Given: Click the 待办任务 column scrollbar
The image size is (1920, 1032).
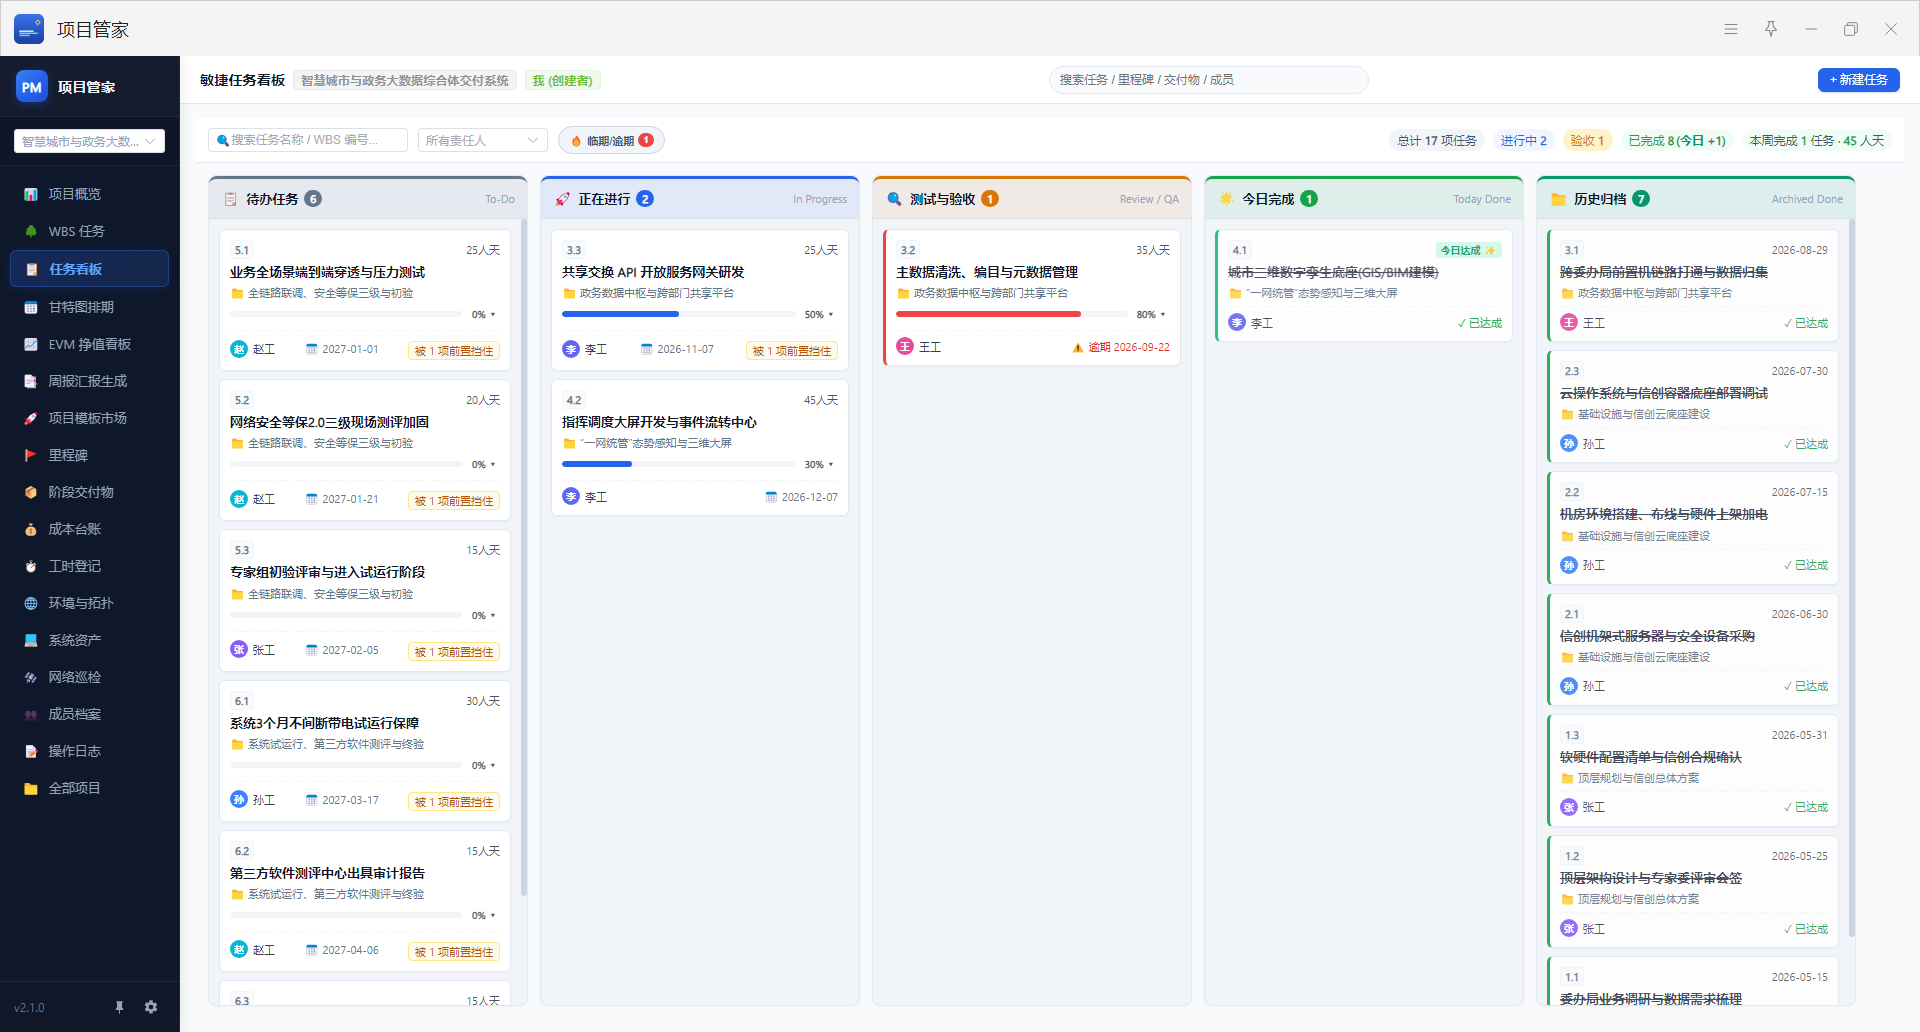Looking at the screenshot, I should click(x=523, y=557).
